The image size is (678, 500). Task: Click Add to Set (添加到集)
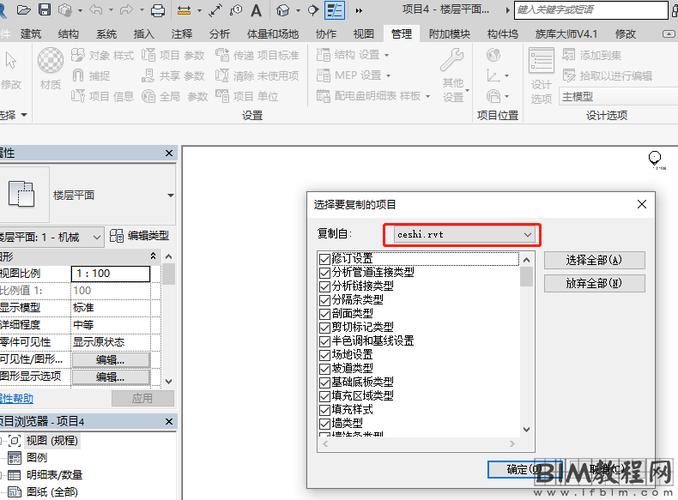click(592, 55)
